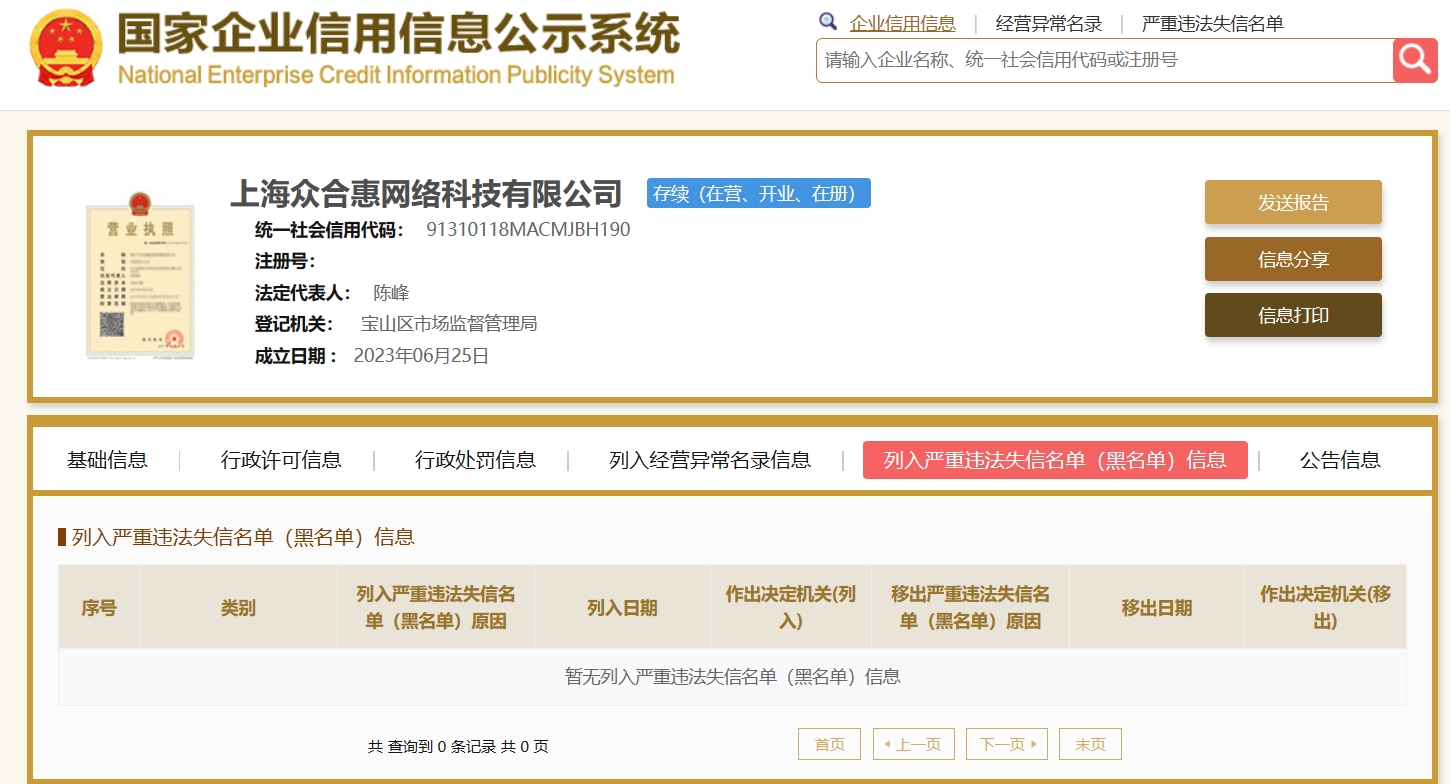Switch to the 基础信息 tab
This screenshot has width=1450, height=784.
107,460
